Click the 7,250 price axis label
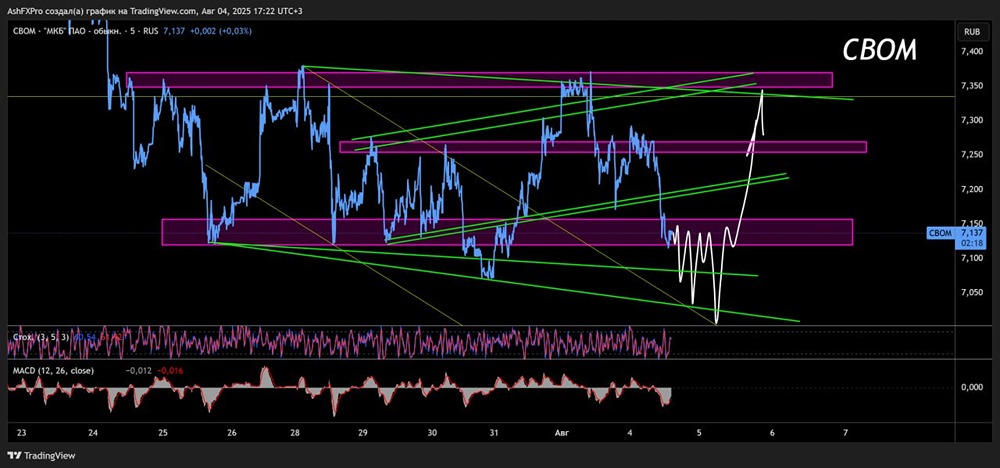Screen dimensions: 1000x468 [x=972, y=154]
